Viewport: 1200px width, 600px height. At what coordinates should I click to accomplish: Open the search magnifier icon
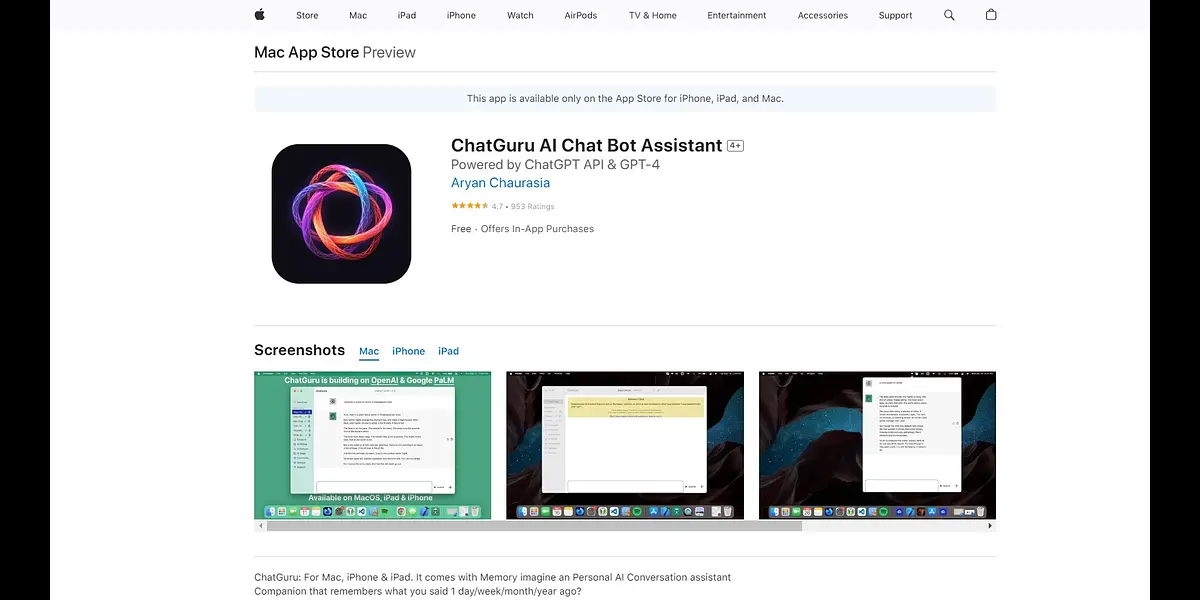949,15
